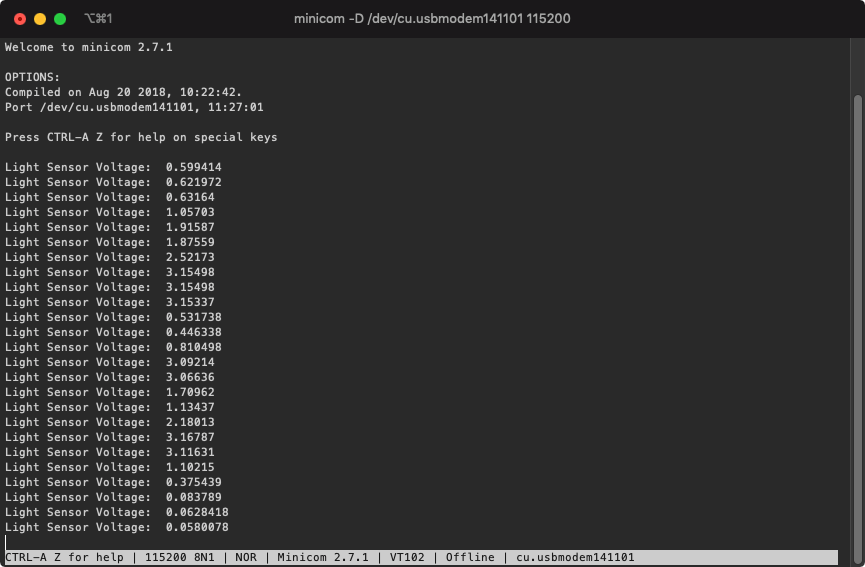
Task: Close the minicom terminal window
Action: (x=20, y=19)
